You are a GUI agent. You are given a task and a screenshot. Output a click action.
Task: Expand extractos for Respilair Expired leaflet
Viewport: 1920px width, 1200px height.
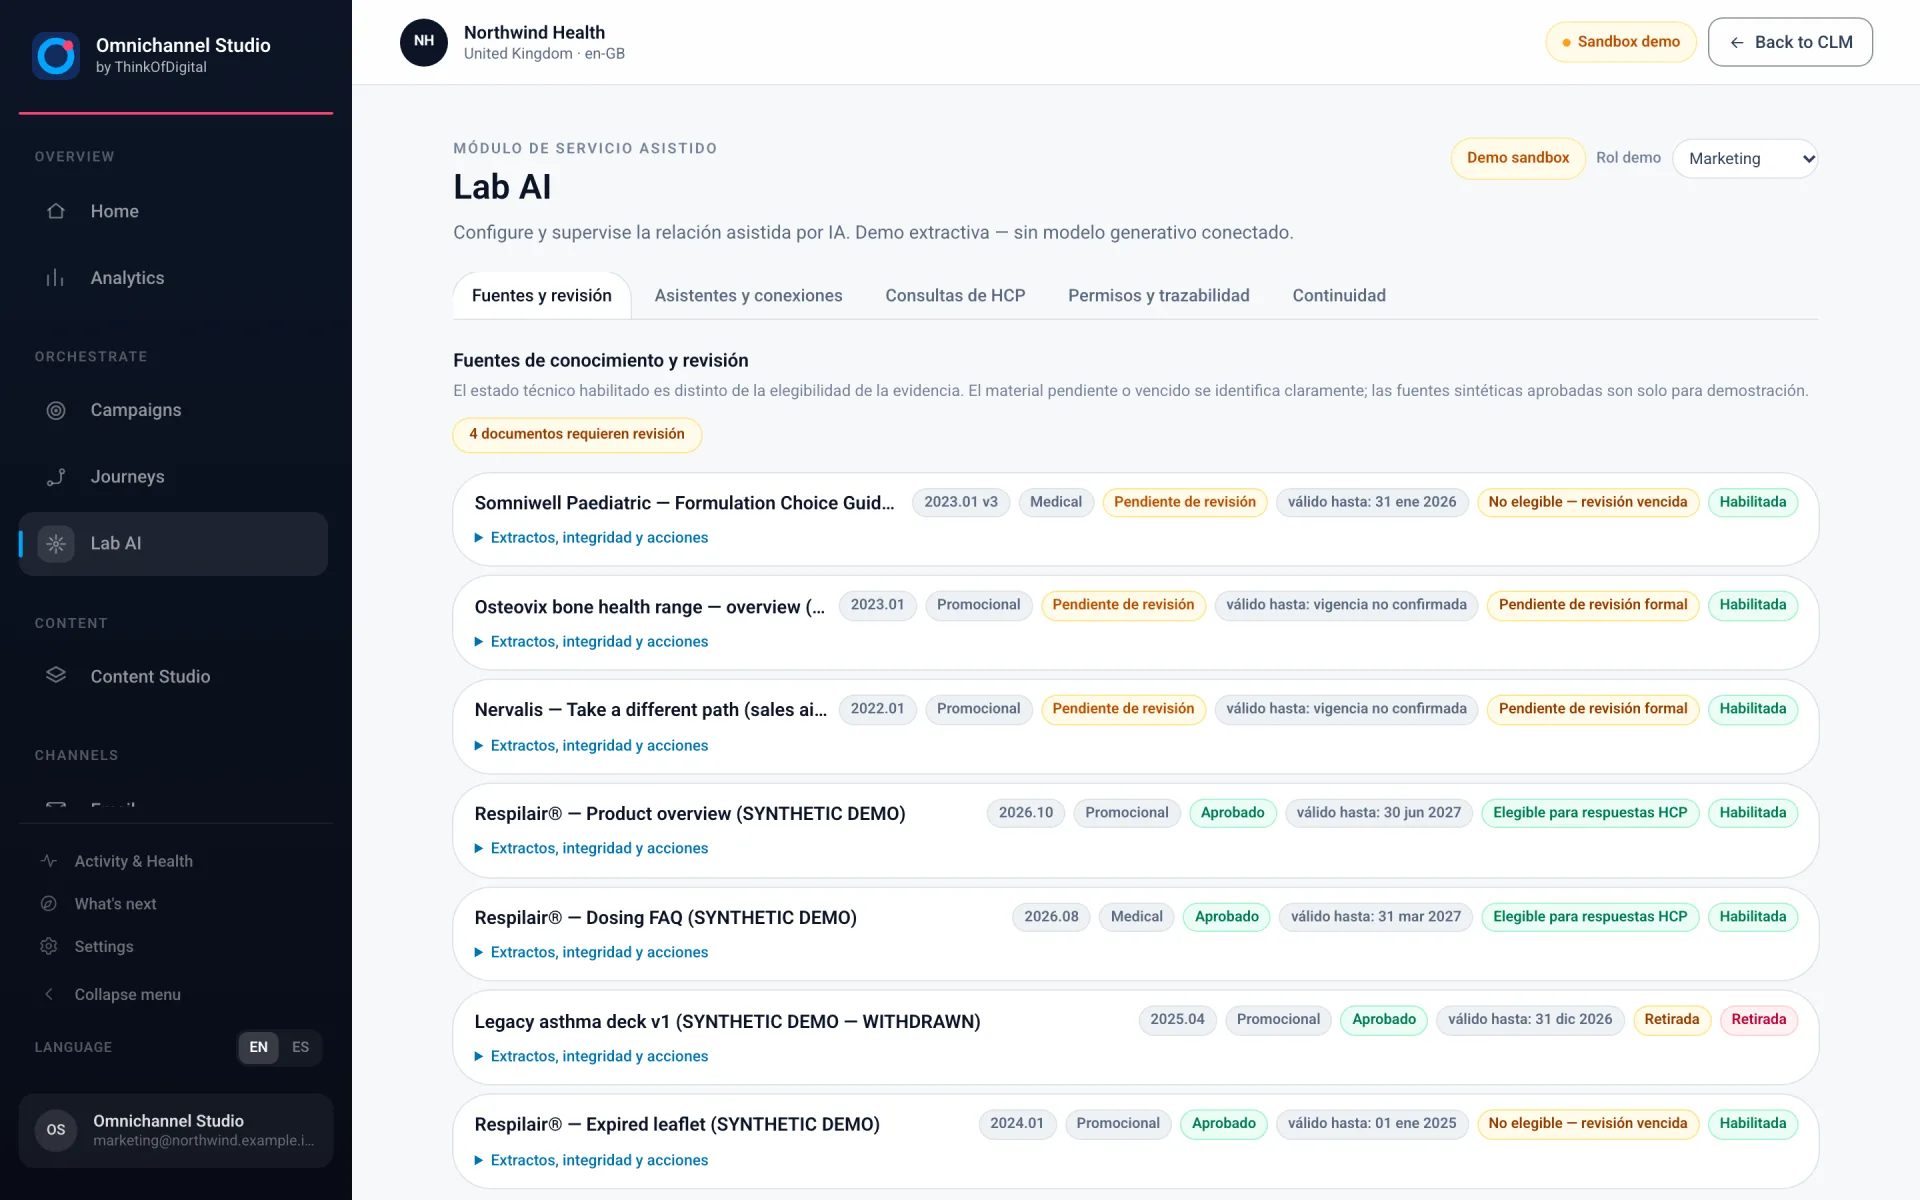coord(591,1161)
